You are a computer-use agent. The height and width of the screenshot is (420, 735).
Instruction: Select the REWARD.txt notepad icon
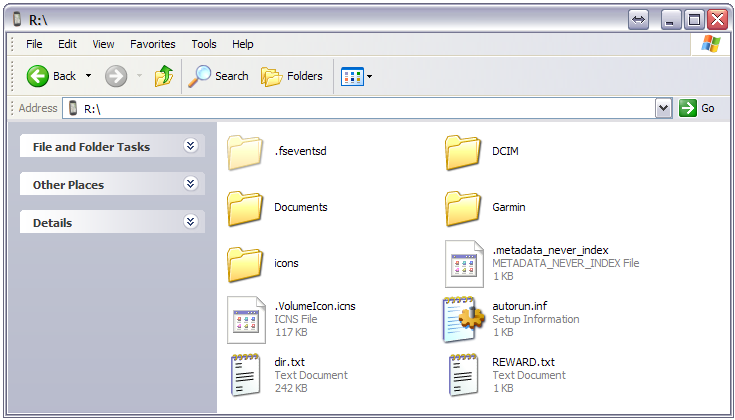[x=464, y=375]
